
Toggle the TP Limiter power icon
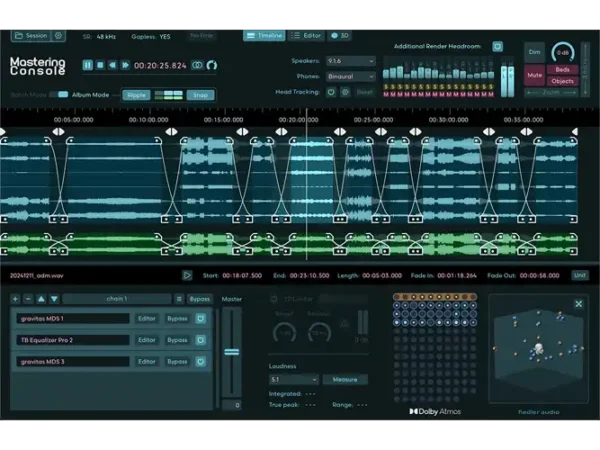pos(274,299)
